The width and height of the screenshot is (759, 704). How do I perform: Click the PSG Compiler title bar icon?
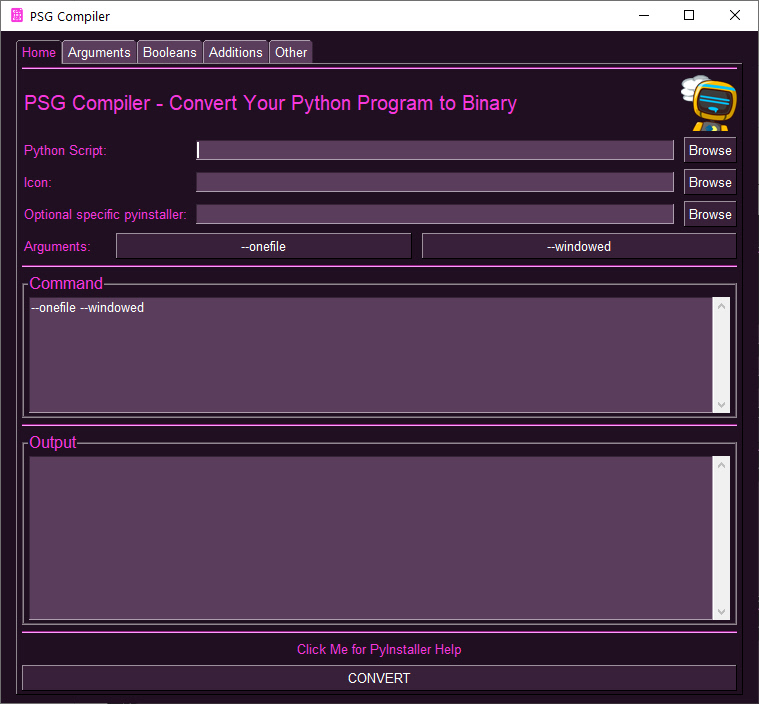pyautogui.click(x=17, y=15)
